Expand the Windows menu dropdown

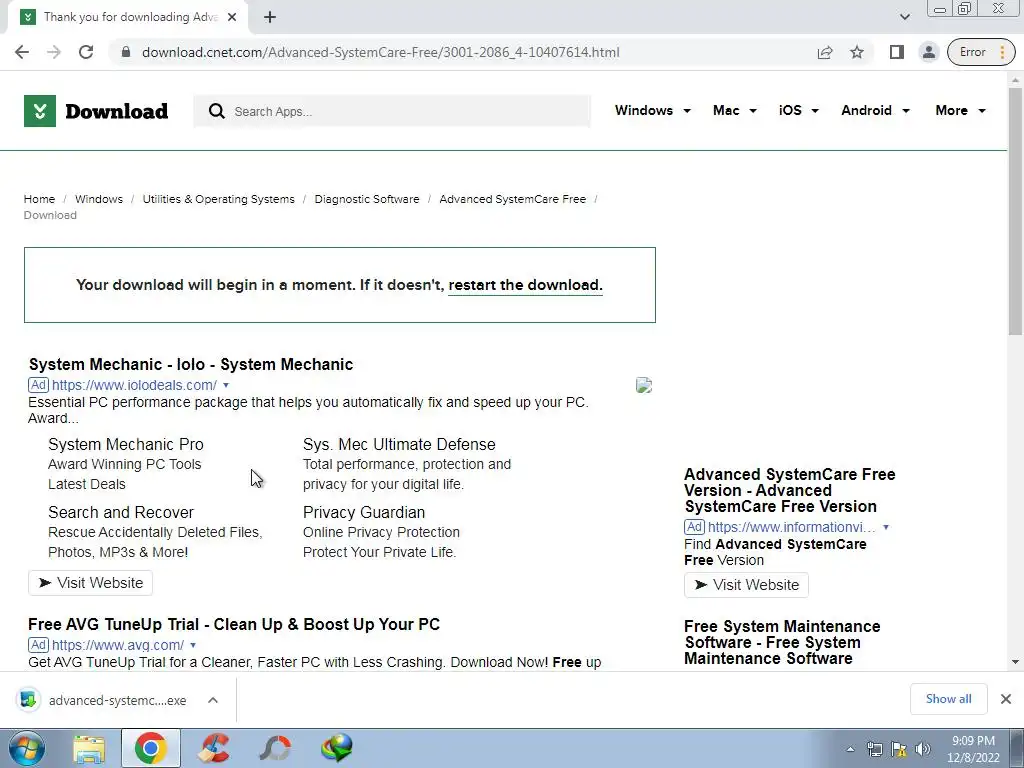tap(652, 110)
